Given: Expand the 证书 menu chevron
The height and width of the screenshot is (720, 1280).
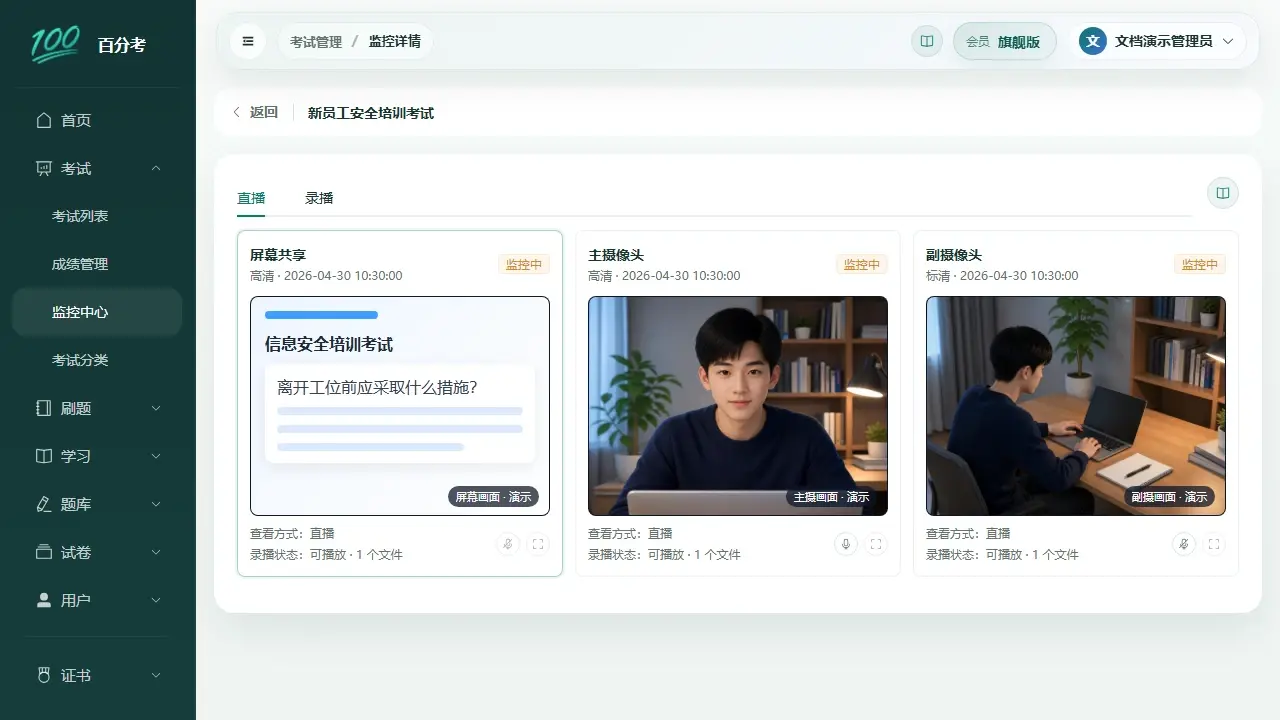Looking at the screenshot, I should pos(156,675).
